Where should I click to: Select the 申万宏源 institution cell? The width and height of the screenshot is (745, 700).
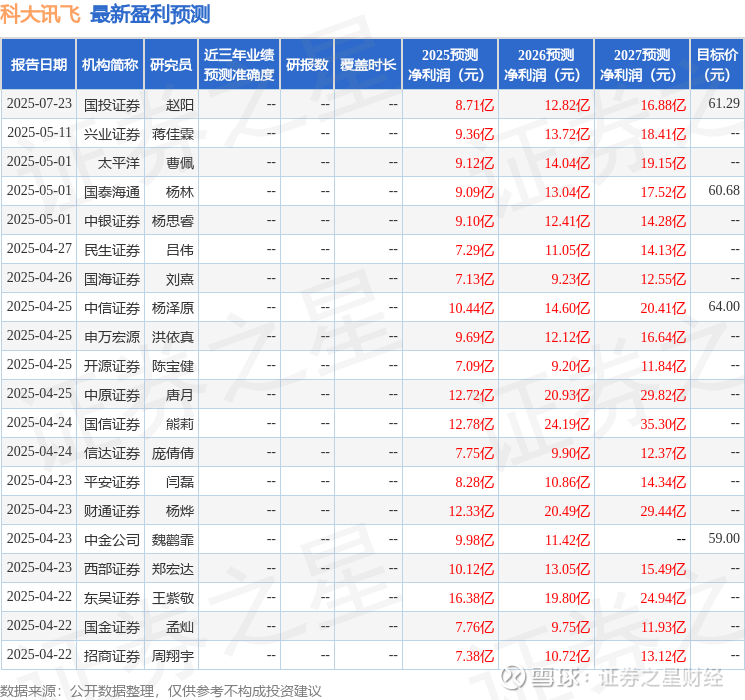[x=112, y=337]
